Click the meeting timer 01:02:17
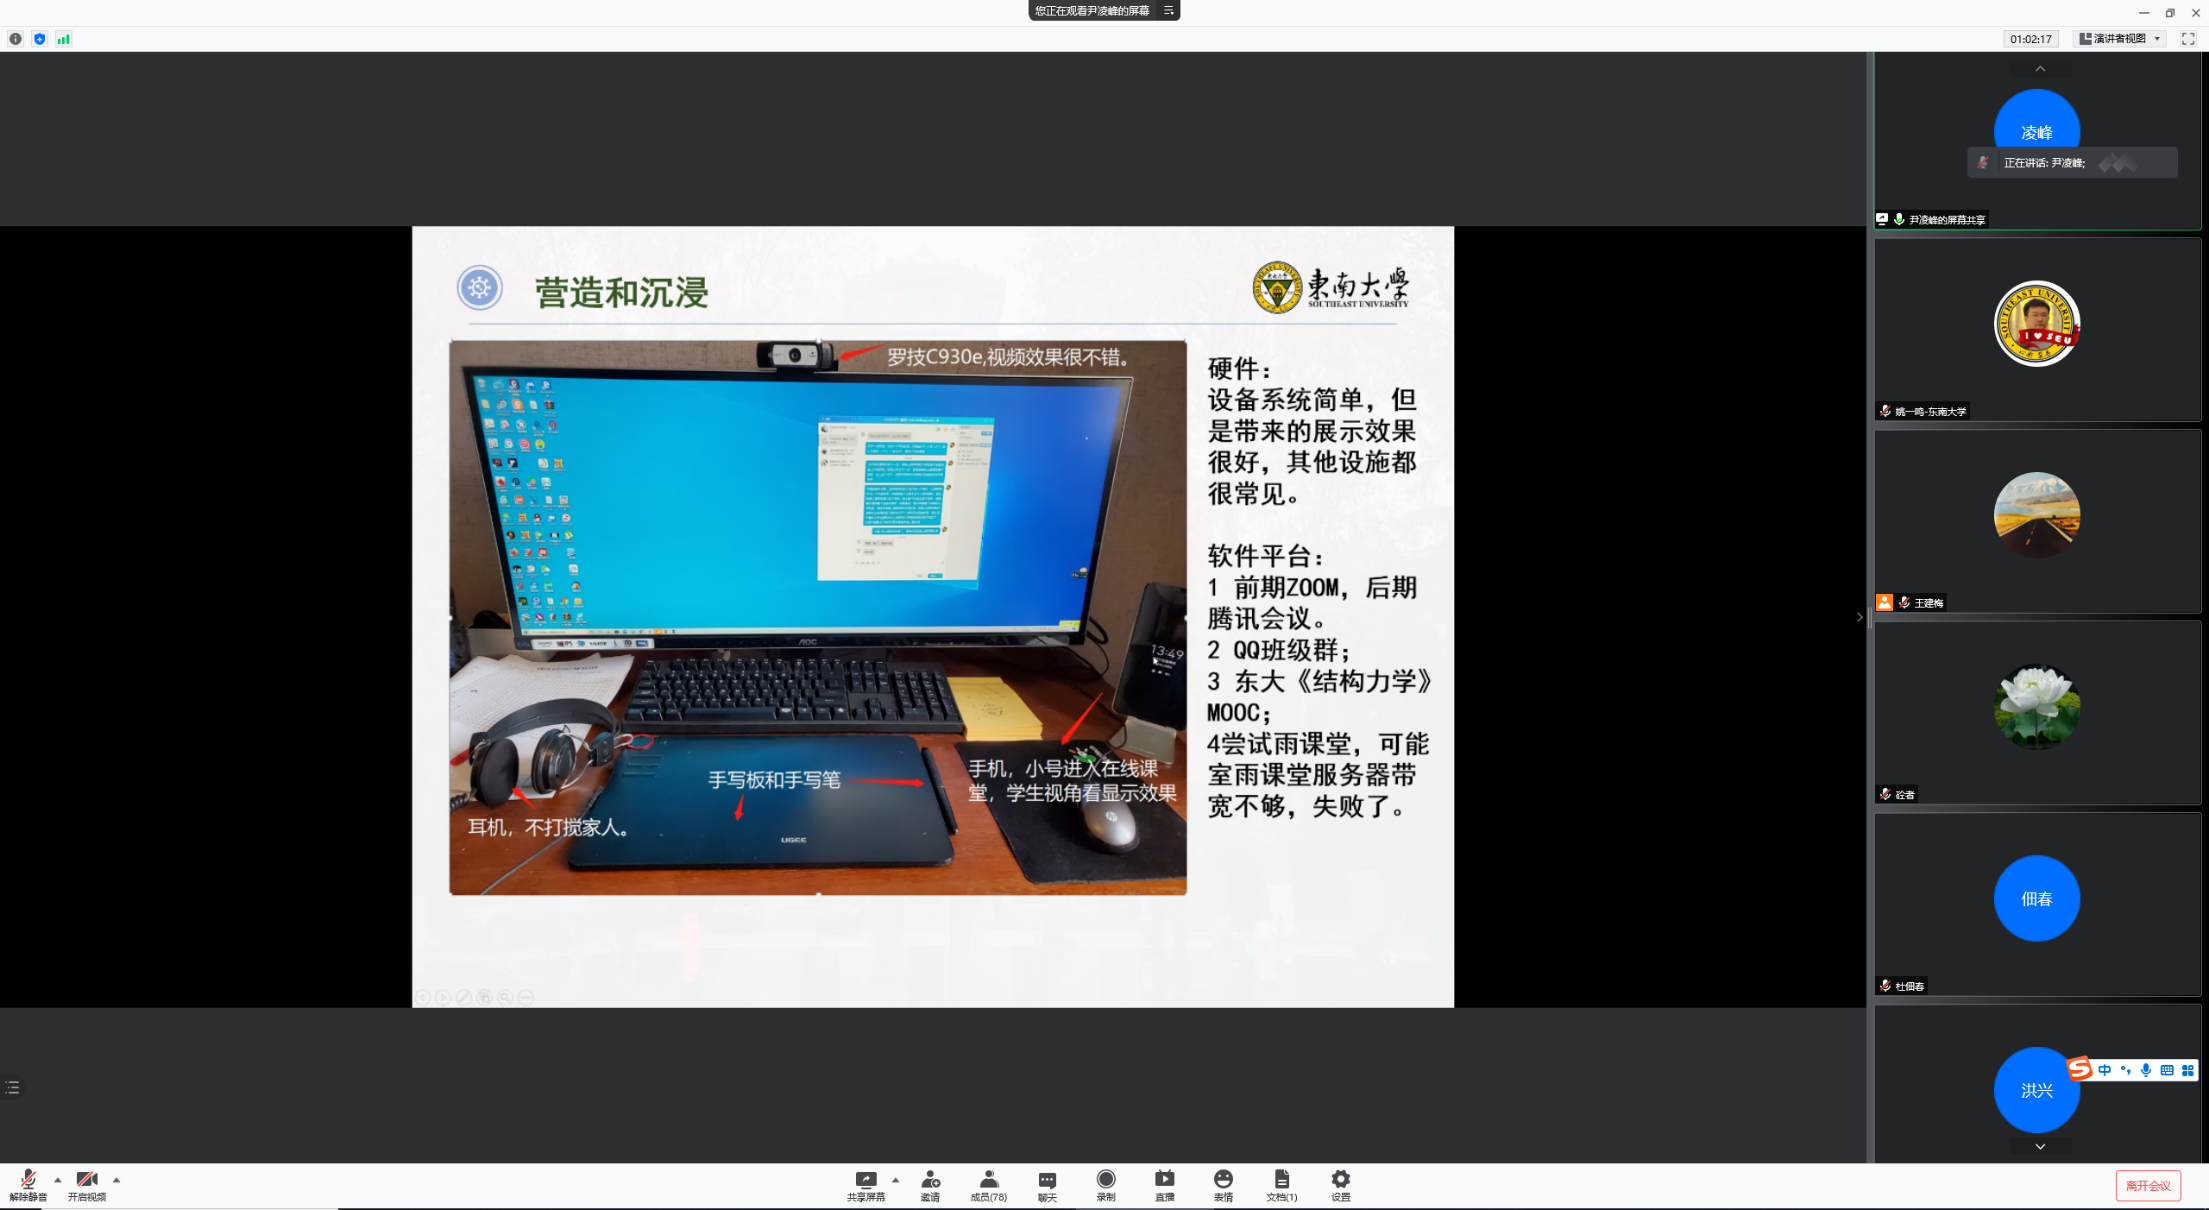The height and width of the screenshot is (1210, 2209). tap(2030, 39)
